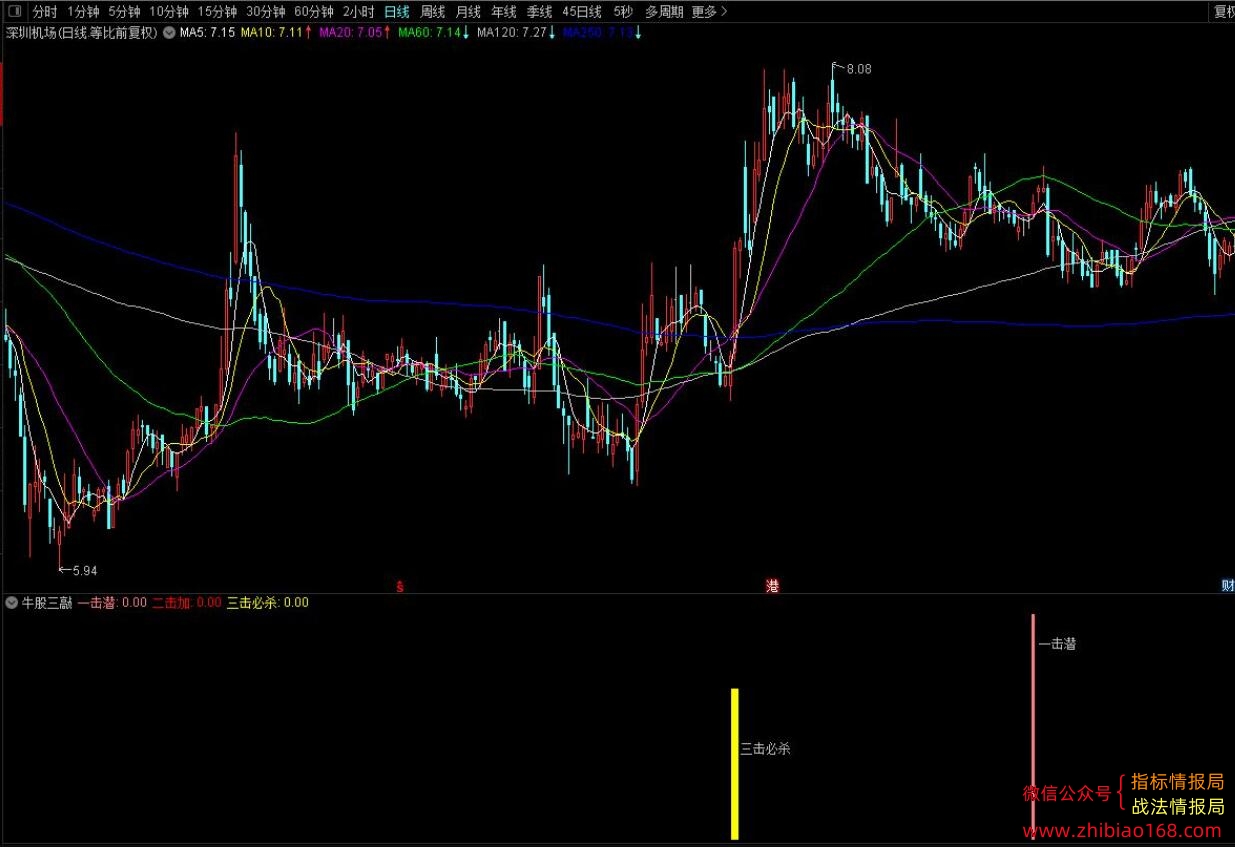
Task: Select the 5秒 period tab
Action: [x=623, y=12]
